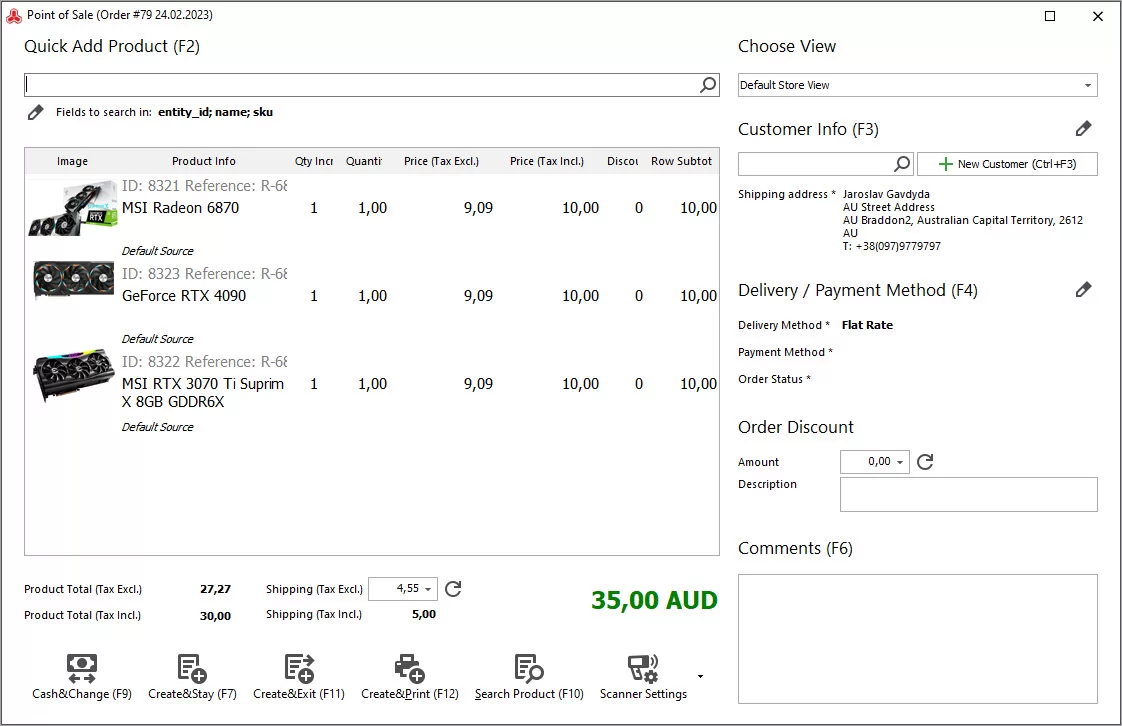Click the Product Info column header
This screenshot has width=1122, height=726.
coord(204,161)
